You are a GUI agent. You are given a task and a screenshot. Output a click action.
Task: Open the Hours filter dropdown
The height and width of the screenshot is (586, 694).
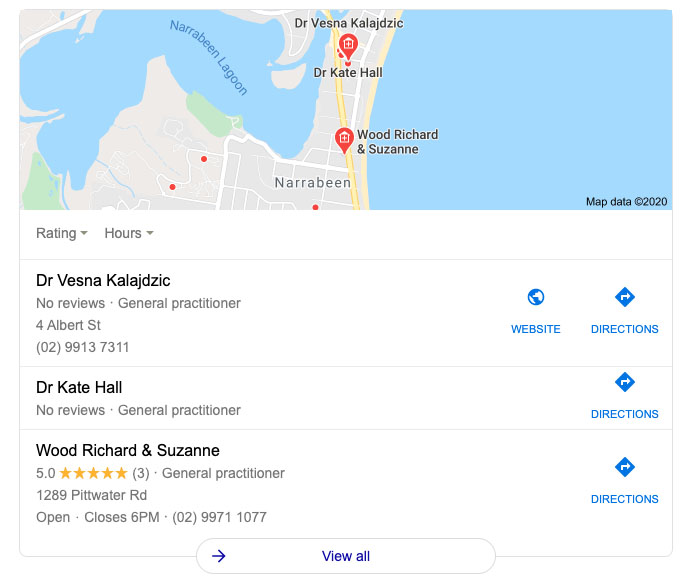point(129,233)
